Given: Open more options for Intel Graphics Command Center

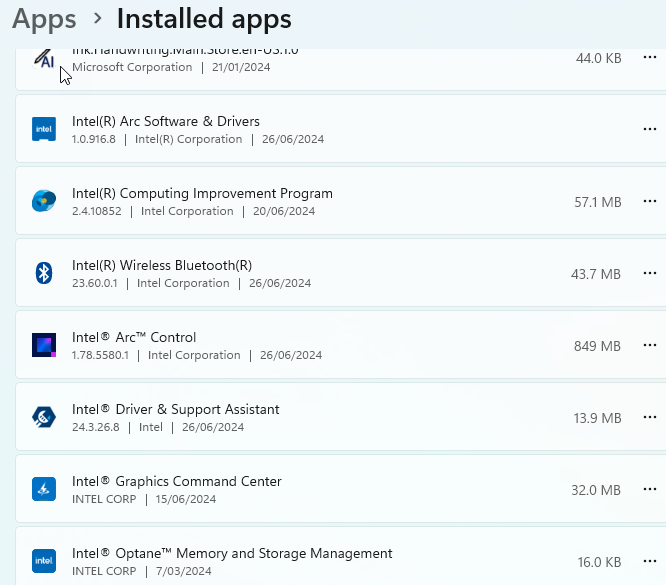Looking at the screenshot, I should point(650,489).
